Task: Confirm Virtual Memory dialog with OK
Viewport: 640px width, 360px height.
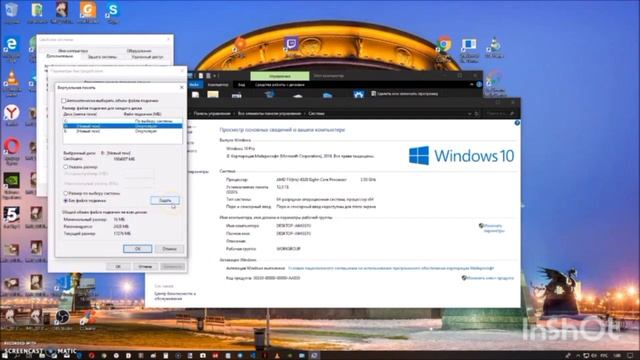Action: tap(138, 249)
